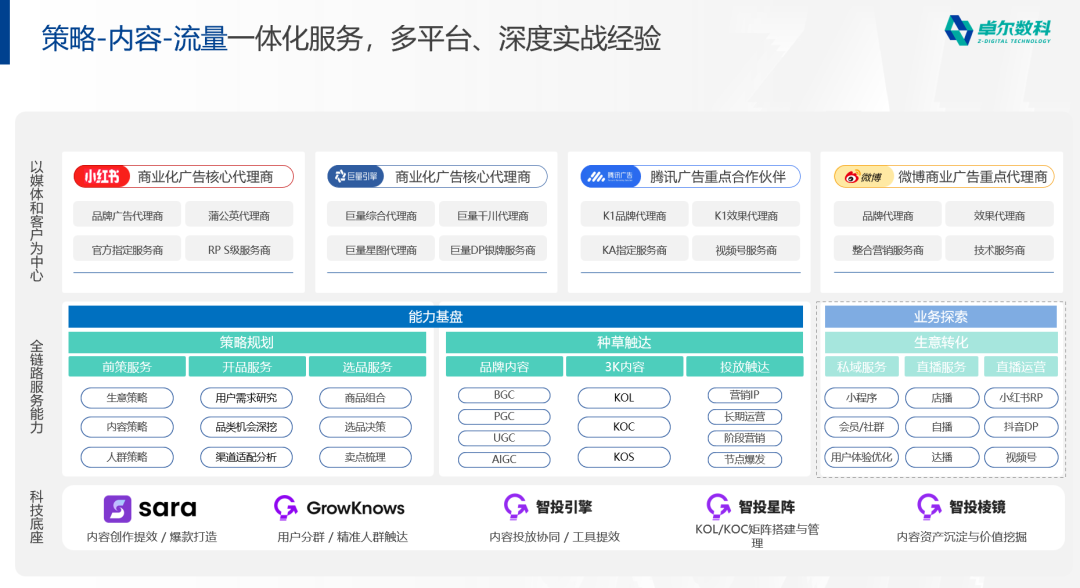
Task: Click the 微博 logo badge
Action: click(x=863, y=177)
